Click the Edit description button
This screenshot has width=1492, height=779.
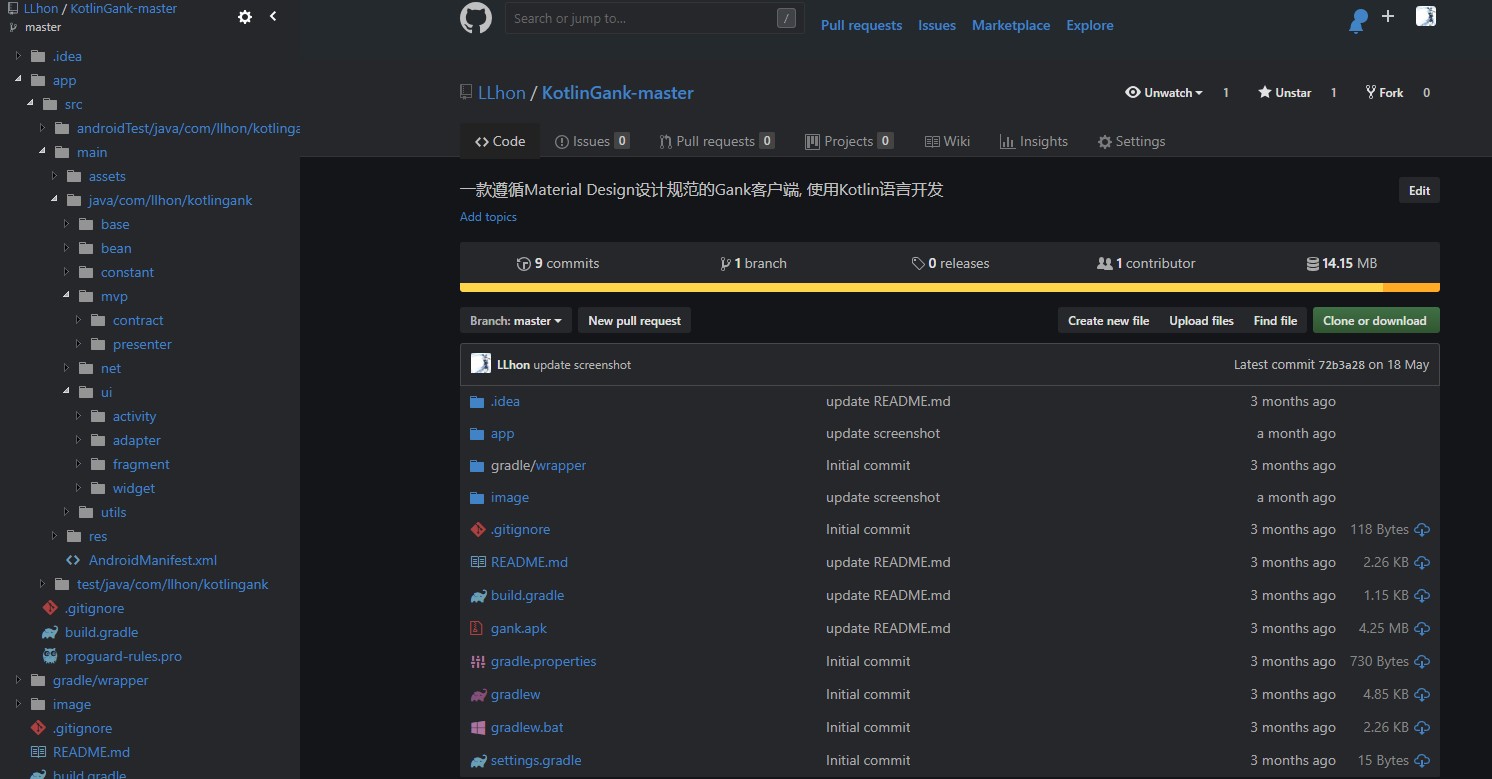(1419, 191)
